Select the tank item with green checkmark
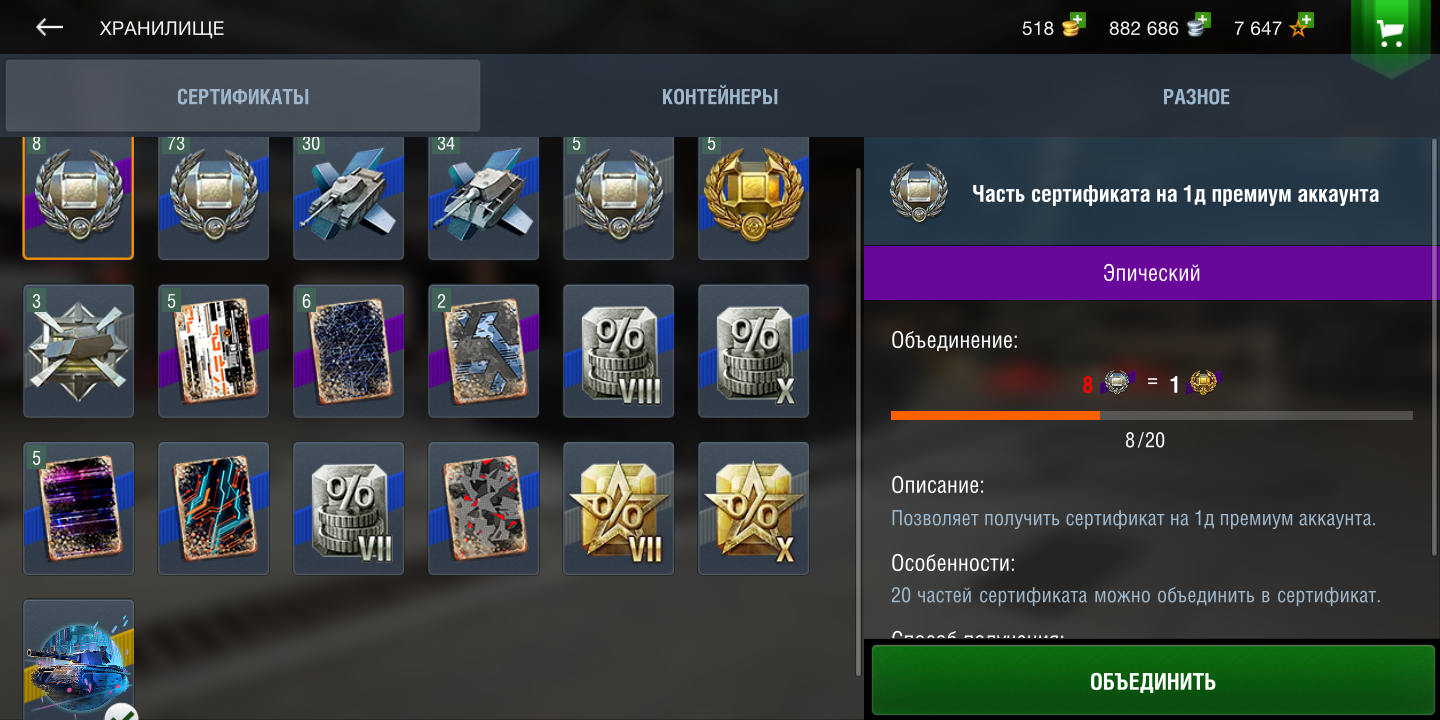The height and width of the screenshot is (720, 1440). [78, 660]
